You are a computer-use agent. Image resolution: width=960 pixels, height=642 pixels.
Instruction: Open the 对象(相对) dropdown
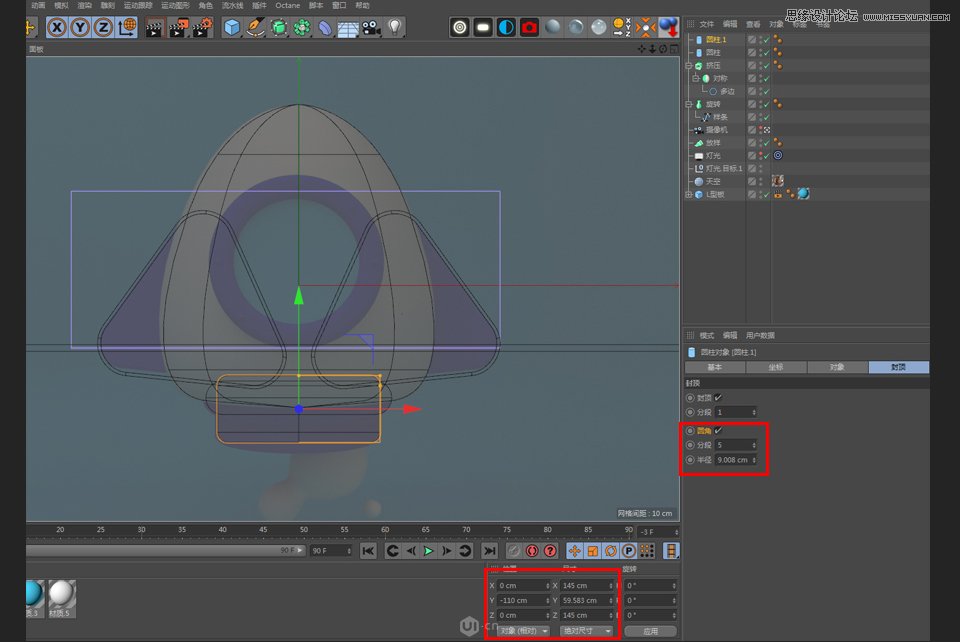(522, 631)
